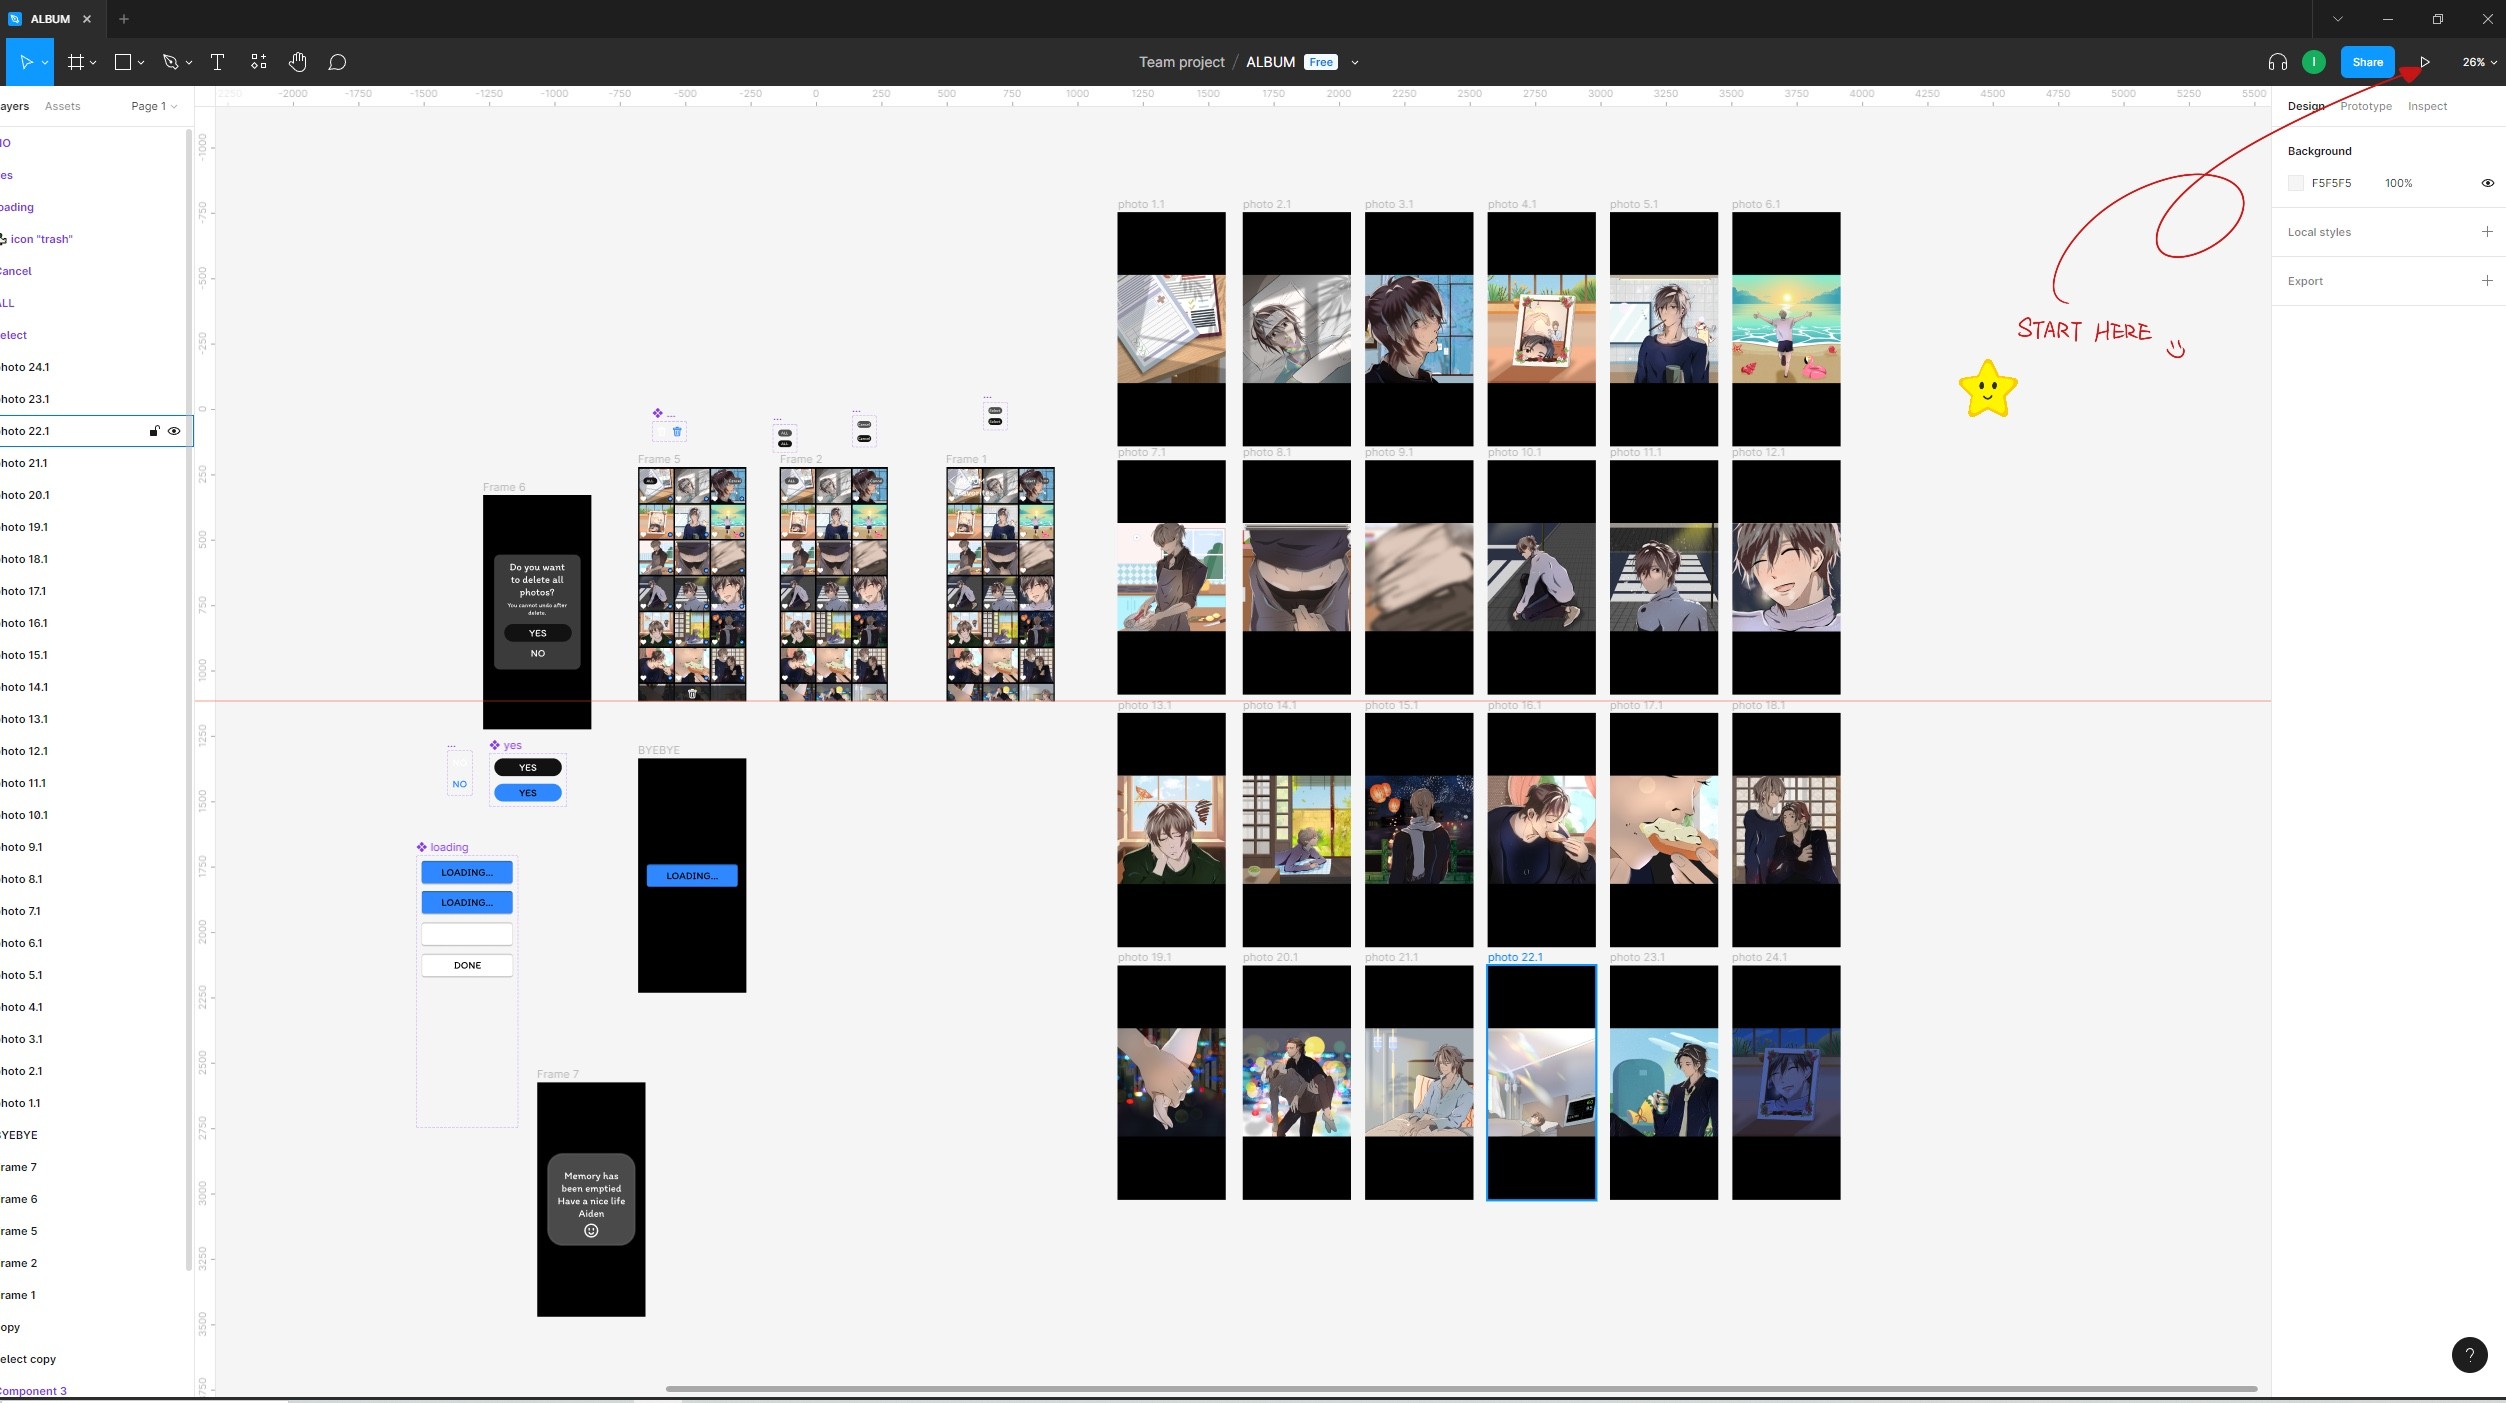Select the Frame tool
Viewport: 2506px width, 1403px height.
pos(75,62)
